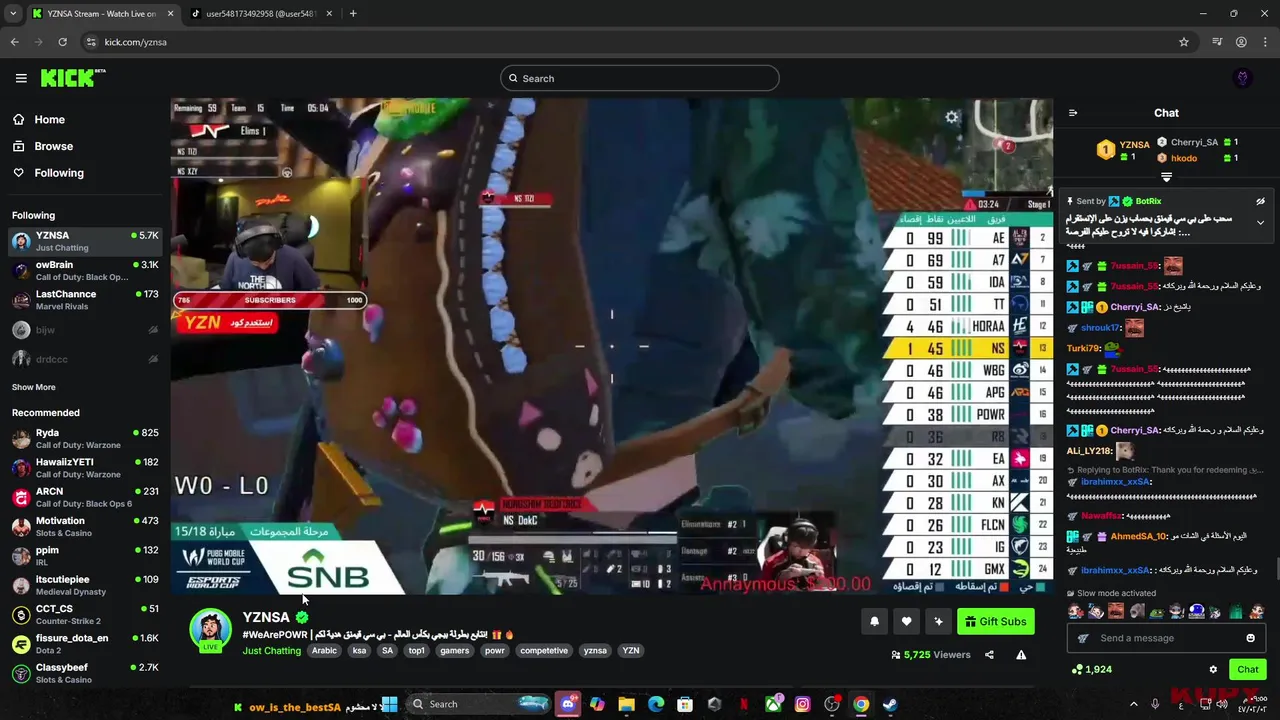1280x720 pixels.
Task: Open a new browser tab
Action: click(x=353, y=14)
